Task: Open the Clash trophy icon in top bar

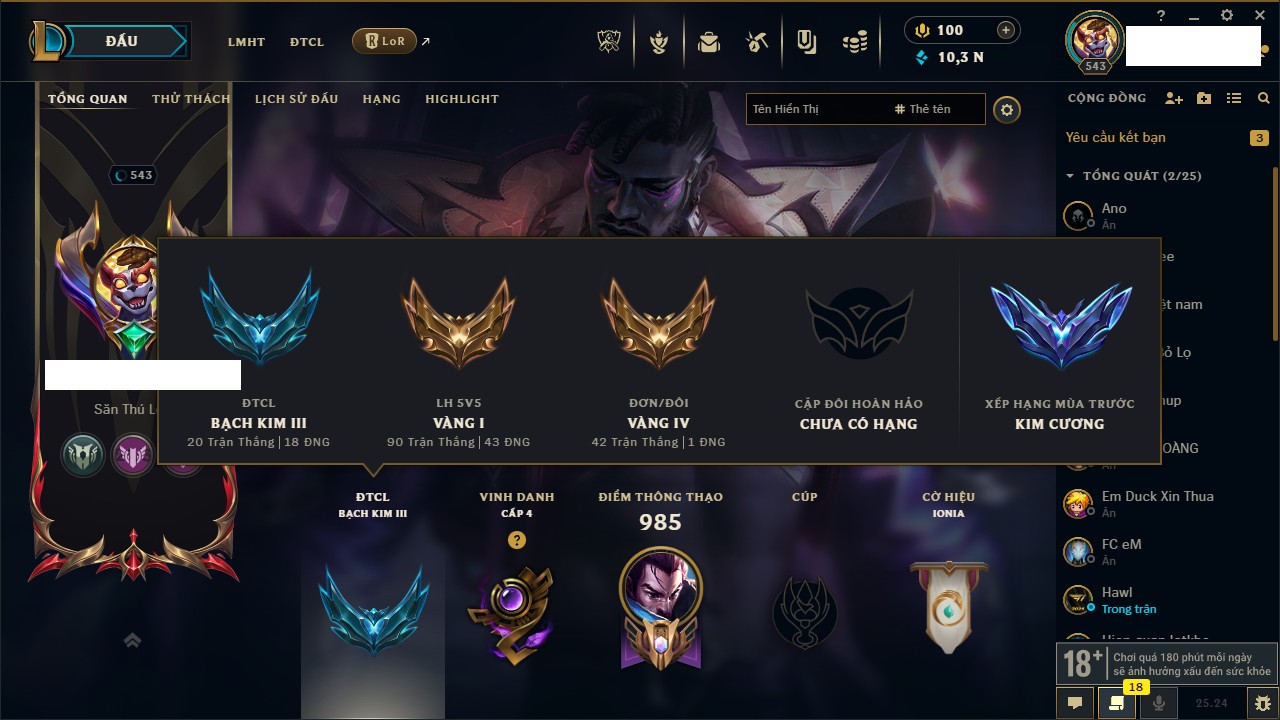Action: 609,42
